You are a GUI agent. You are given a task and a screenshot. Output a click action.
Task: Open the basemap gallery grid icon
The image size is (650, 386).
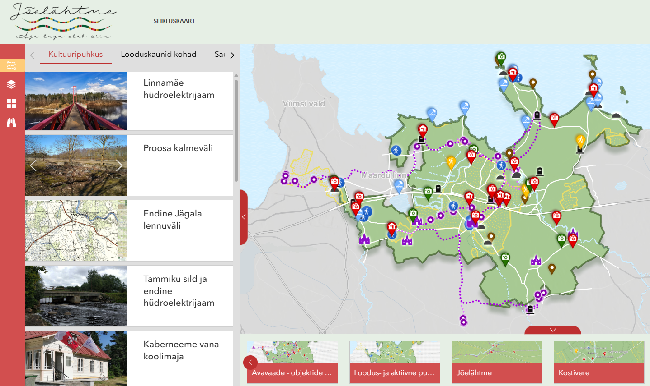pos(12,104)
